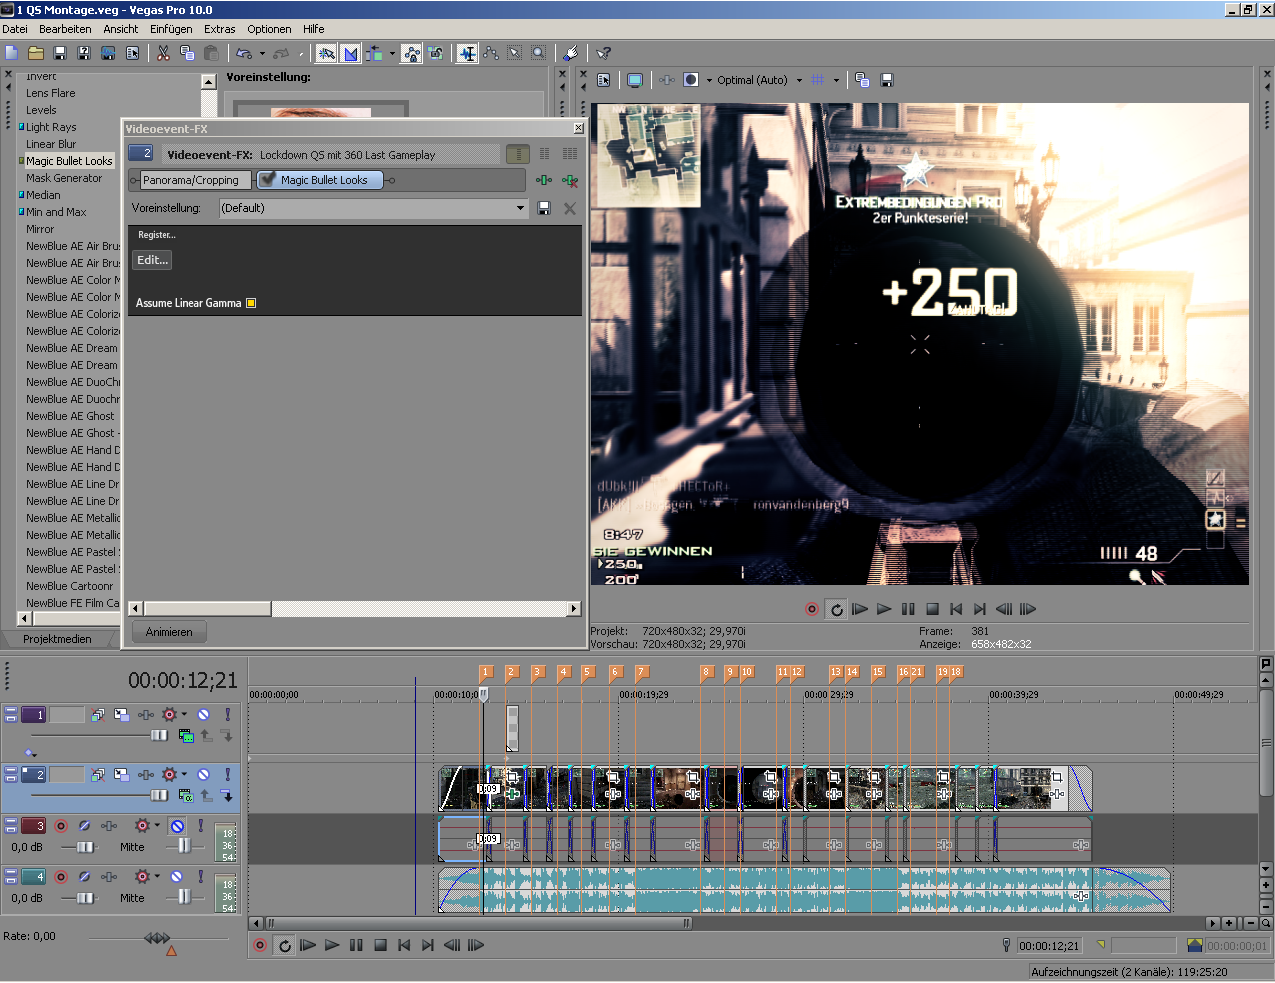
Task: Open automation settings dropdown on track 3
Action: 157,826
